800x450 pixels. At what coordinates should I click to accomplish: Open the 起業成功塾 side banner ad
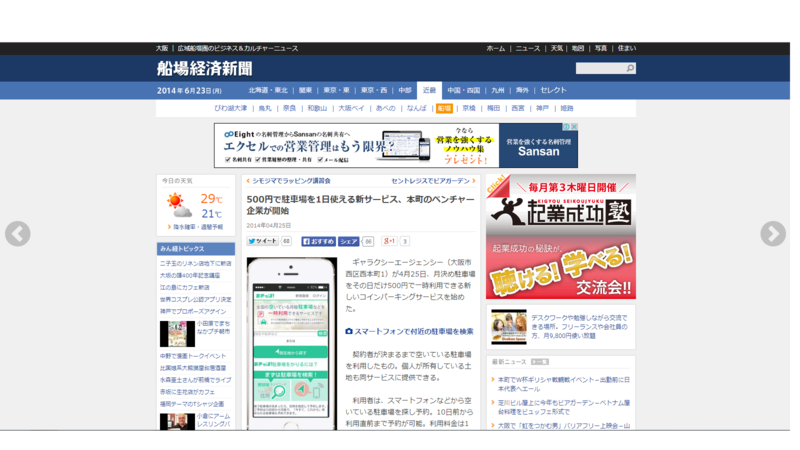click(561, 236)
